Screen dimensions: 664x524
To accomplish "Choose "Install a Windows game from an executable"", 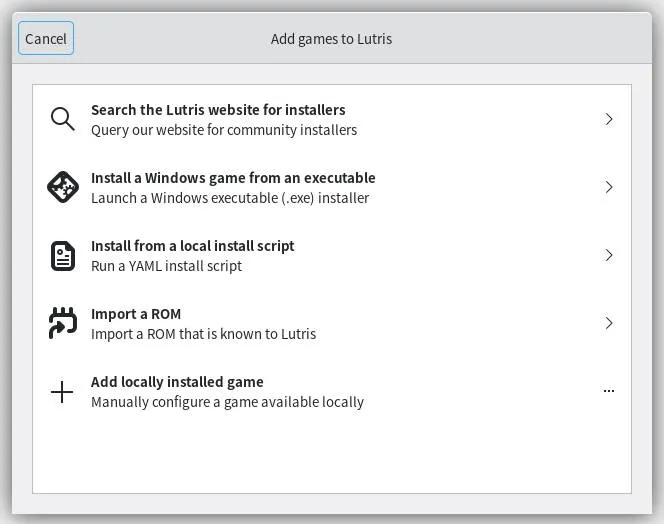I will tap(233, 178).
